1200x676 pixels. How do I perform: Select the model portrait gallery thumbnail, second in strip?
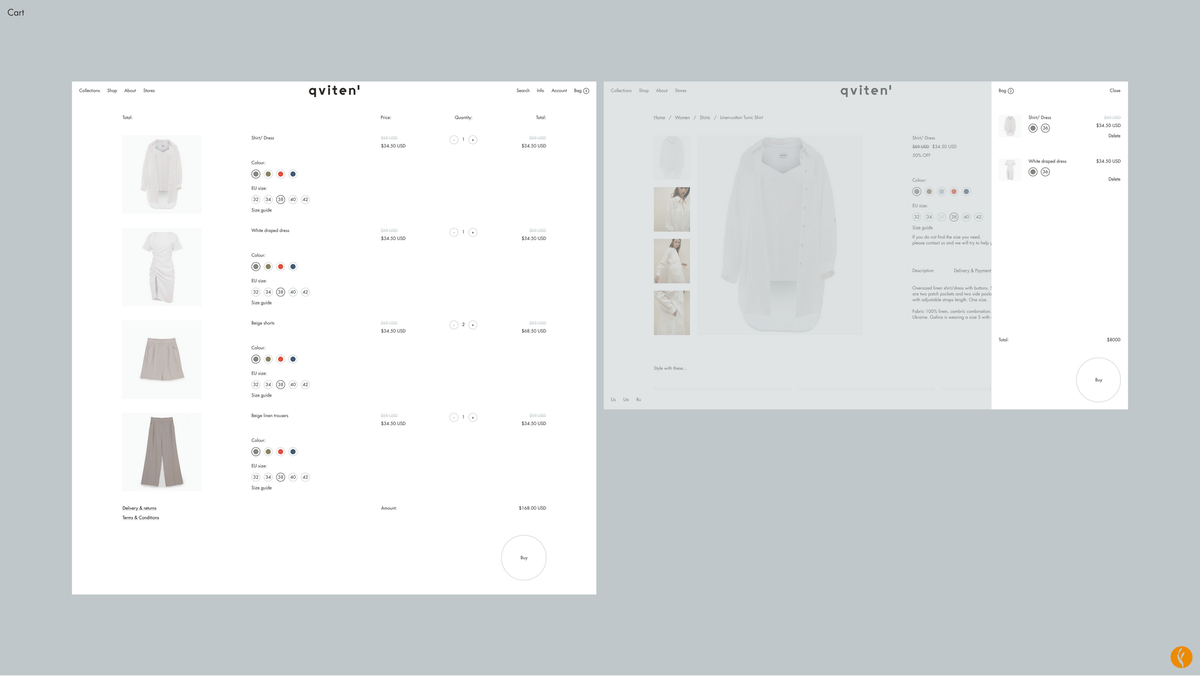(x=672, y=209)
